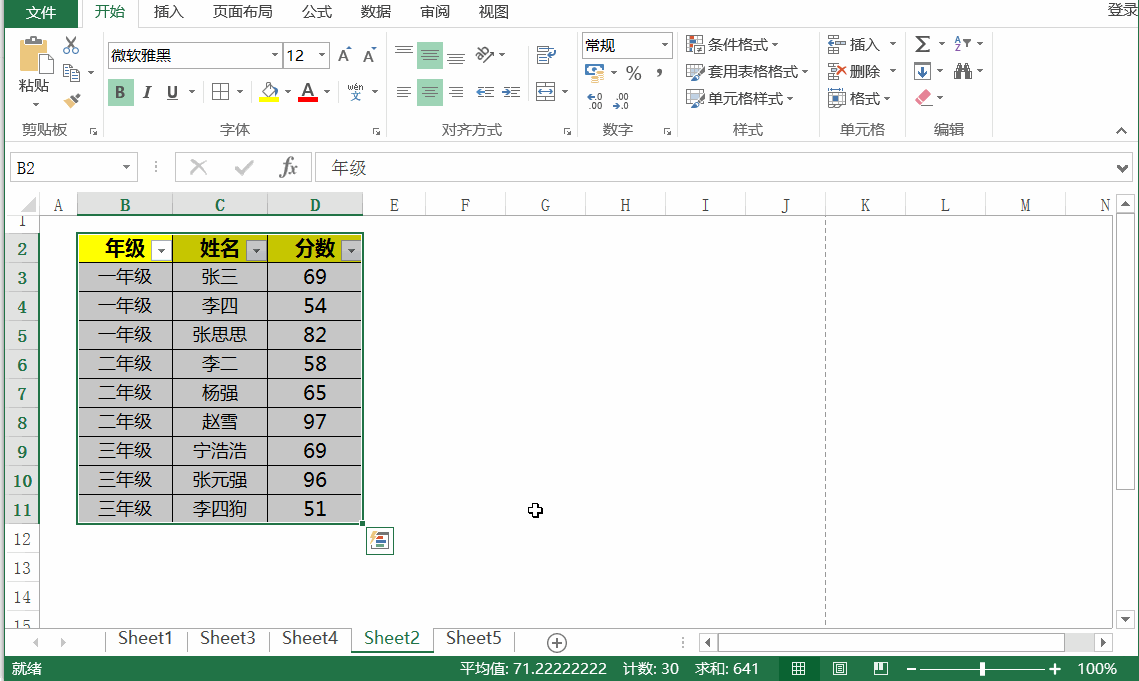This screenshot has height=681, width=1139.
Task: Click the Quick Analysis icon below table
Action: click(x=380, y=541)
